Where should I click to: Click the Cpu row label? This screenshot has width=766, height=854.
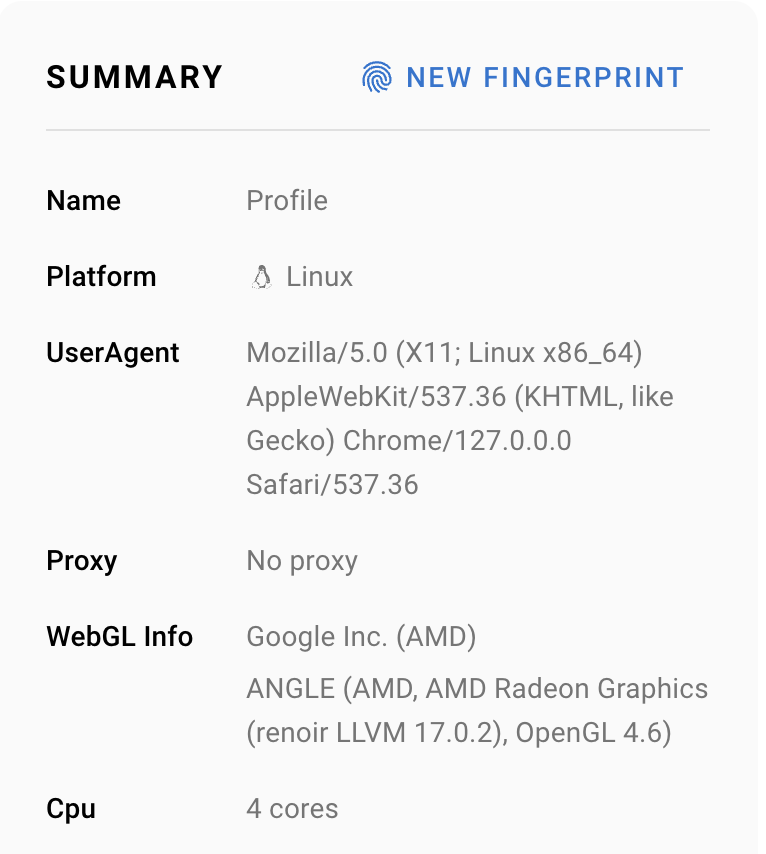click(70, 809)
